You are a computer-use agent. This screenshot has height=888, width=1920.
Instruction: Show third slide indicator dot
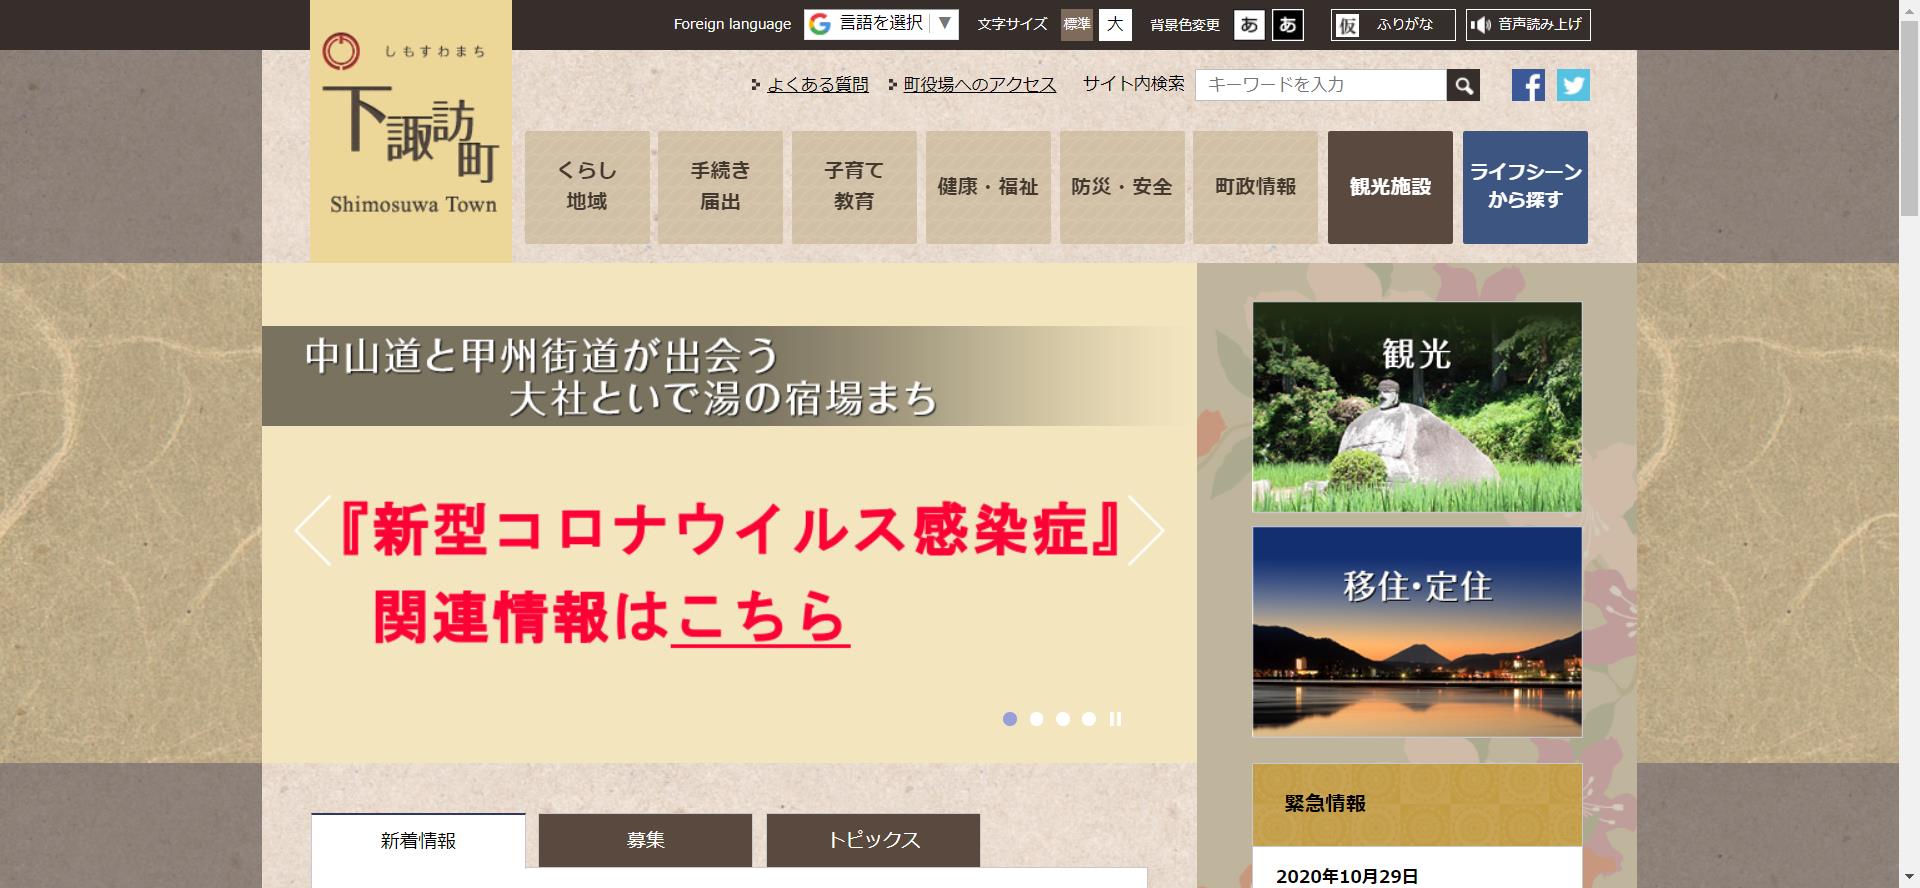click(x=1063, y=719)
